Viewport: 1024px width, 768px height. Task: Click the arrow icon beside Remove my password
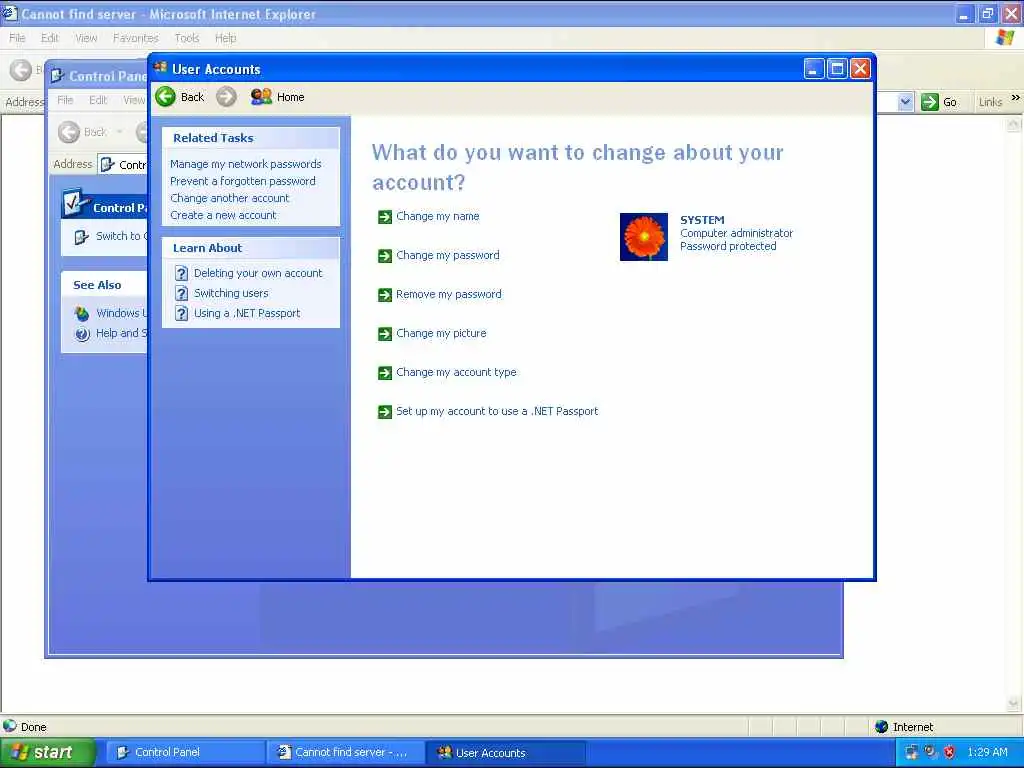click(x=385, y=295)
